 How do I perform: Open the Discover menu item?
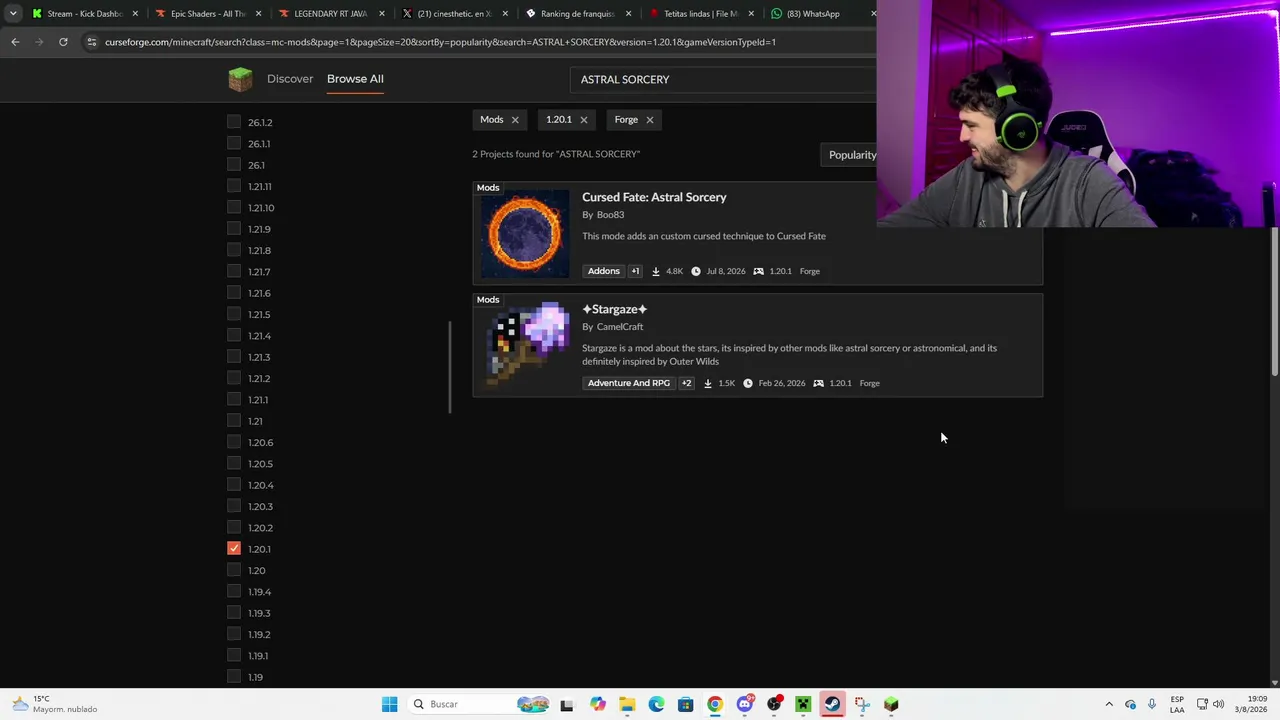tap(290, 79)
